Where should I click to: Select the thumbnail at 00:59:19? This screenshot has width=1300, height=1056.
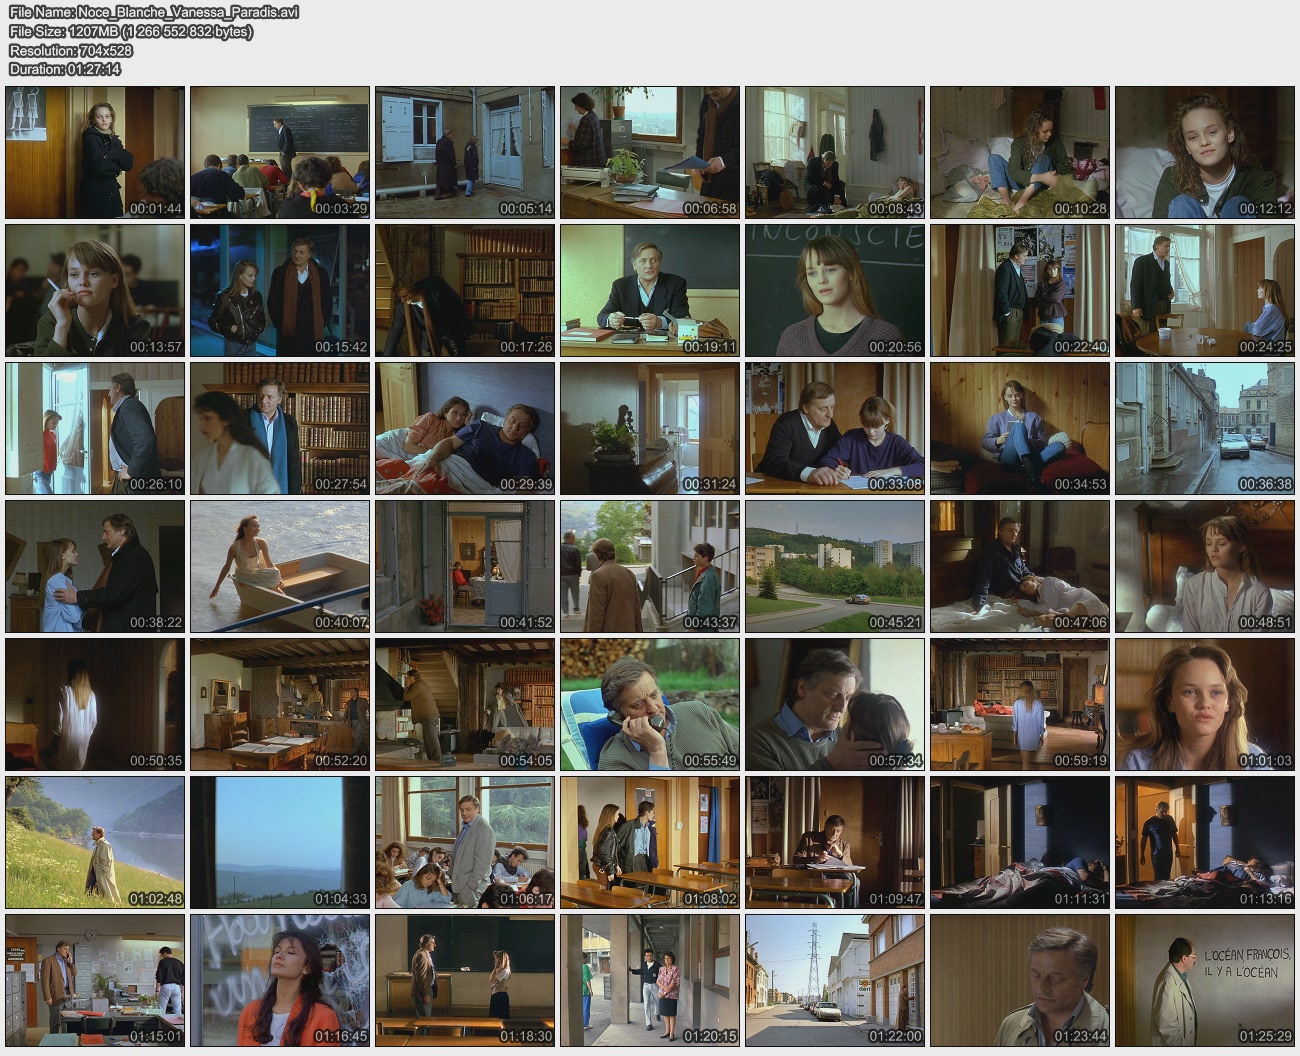(x=1020, y=704)
